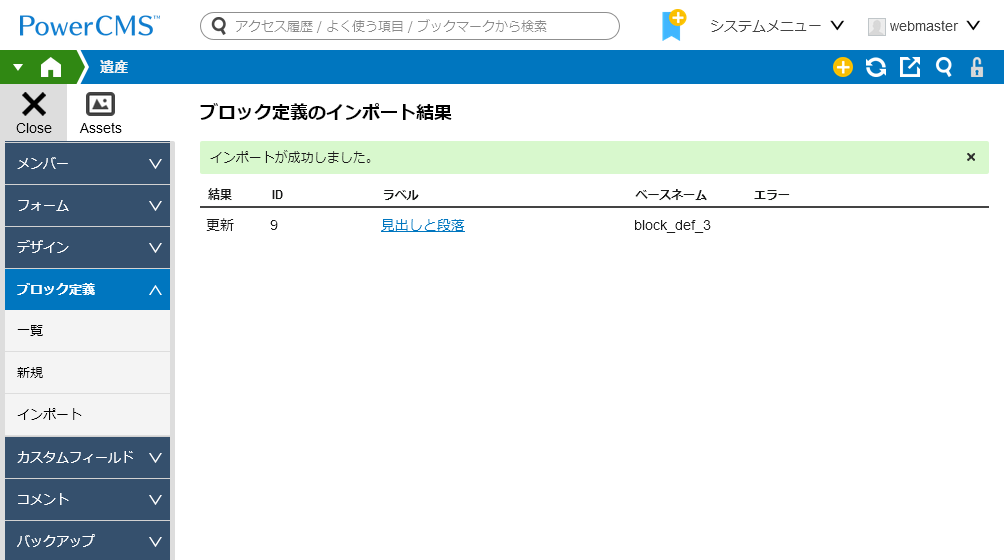Expand the green navigation triangle menu
Image resolution: width=1004 pixels, height=560 pixels.
(x=18, y=67)
